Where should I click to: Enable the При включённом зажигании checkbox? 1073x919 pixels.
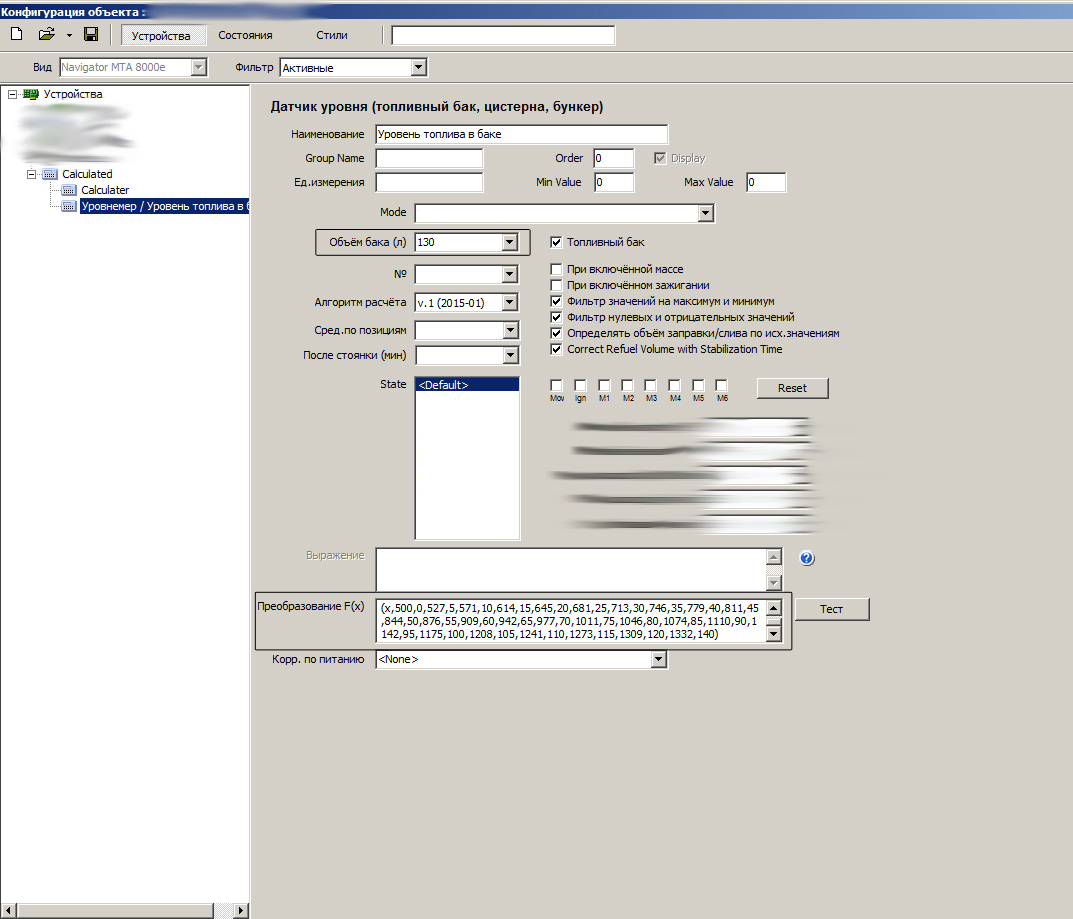pos(557,285)
